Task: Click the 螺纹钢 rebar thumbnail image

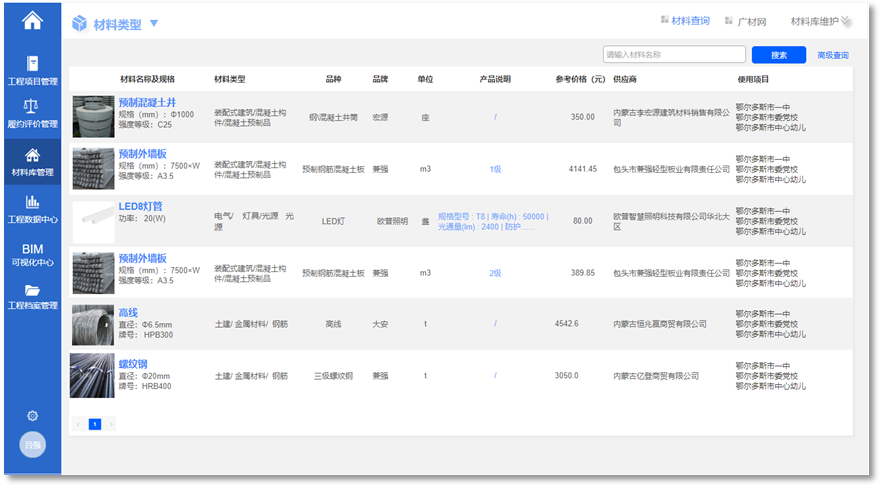Action: (92, 375)
